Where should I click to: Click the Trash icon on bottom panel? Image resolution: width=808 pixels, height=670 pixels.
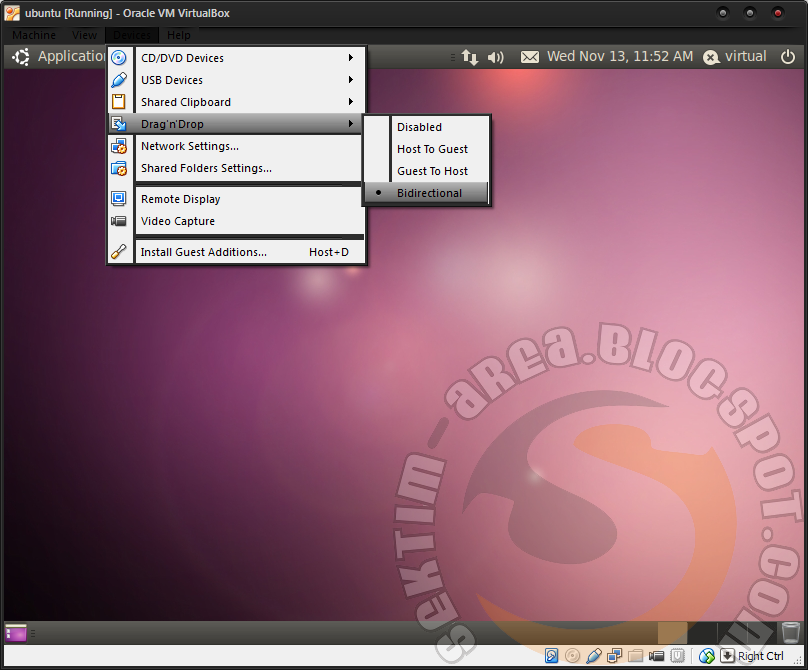(790, 632)
